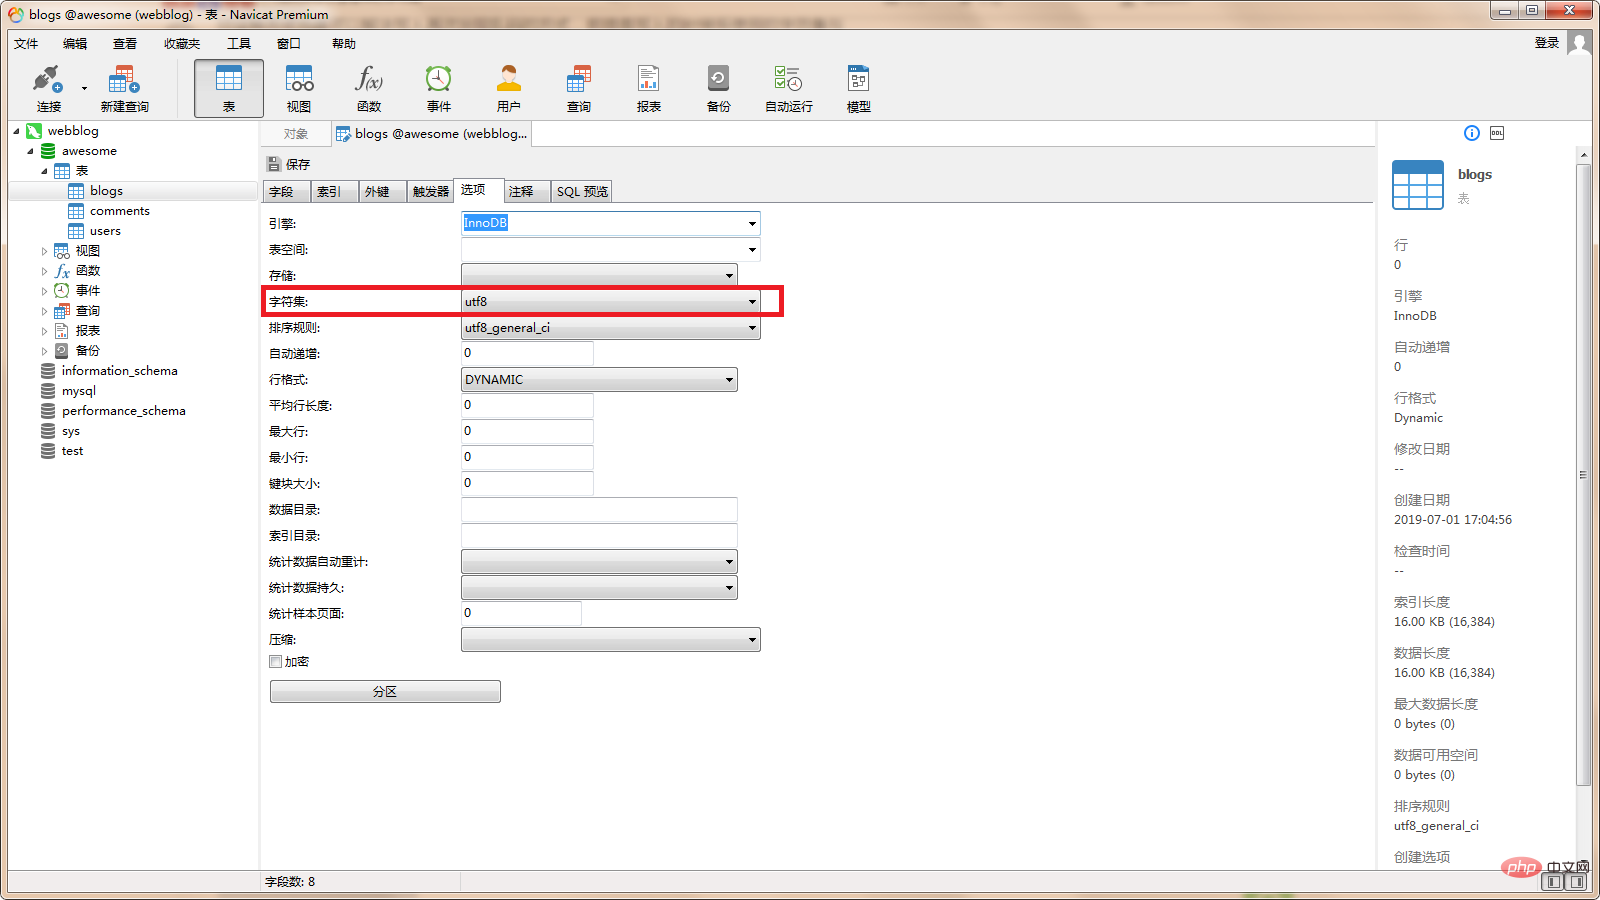Image resolution: width=1600 pixels, height=900 pixels.
Task: Select the comments table in tree
Action: [x=119, y=211]
